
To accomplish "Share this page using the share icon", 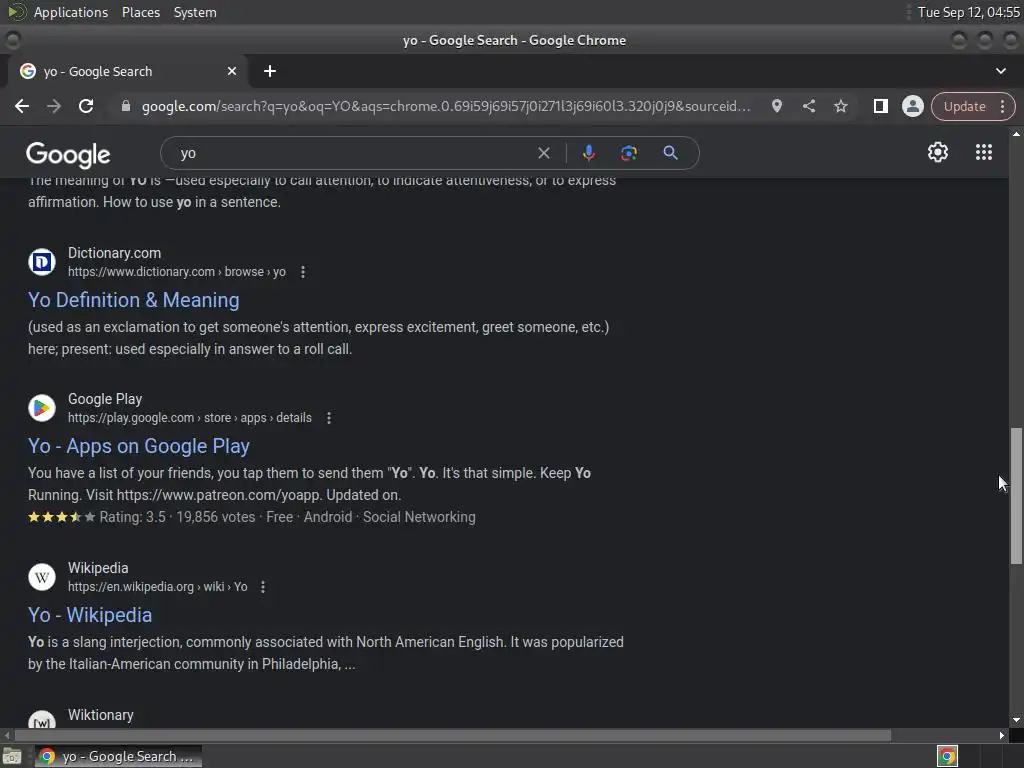I will pyautogui.click(x=808, y=106).
